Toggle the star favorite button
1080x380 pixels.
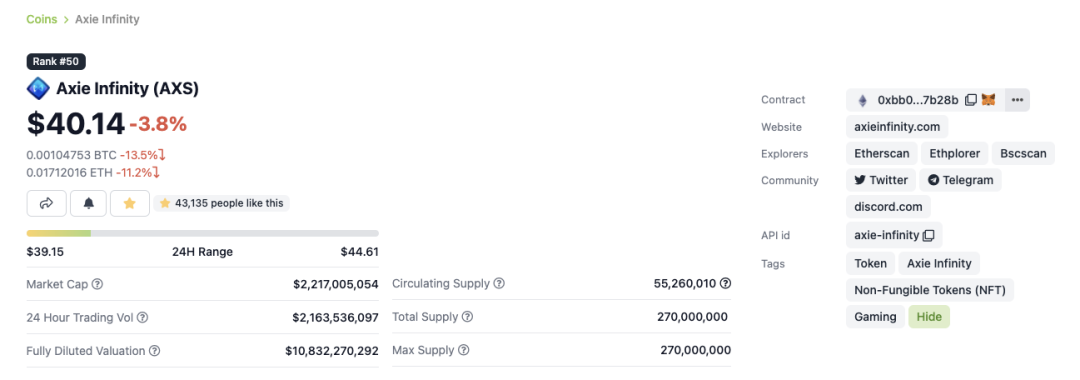(129, 203)
